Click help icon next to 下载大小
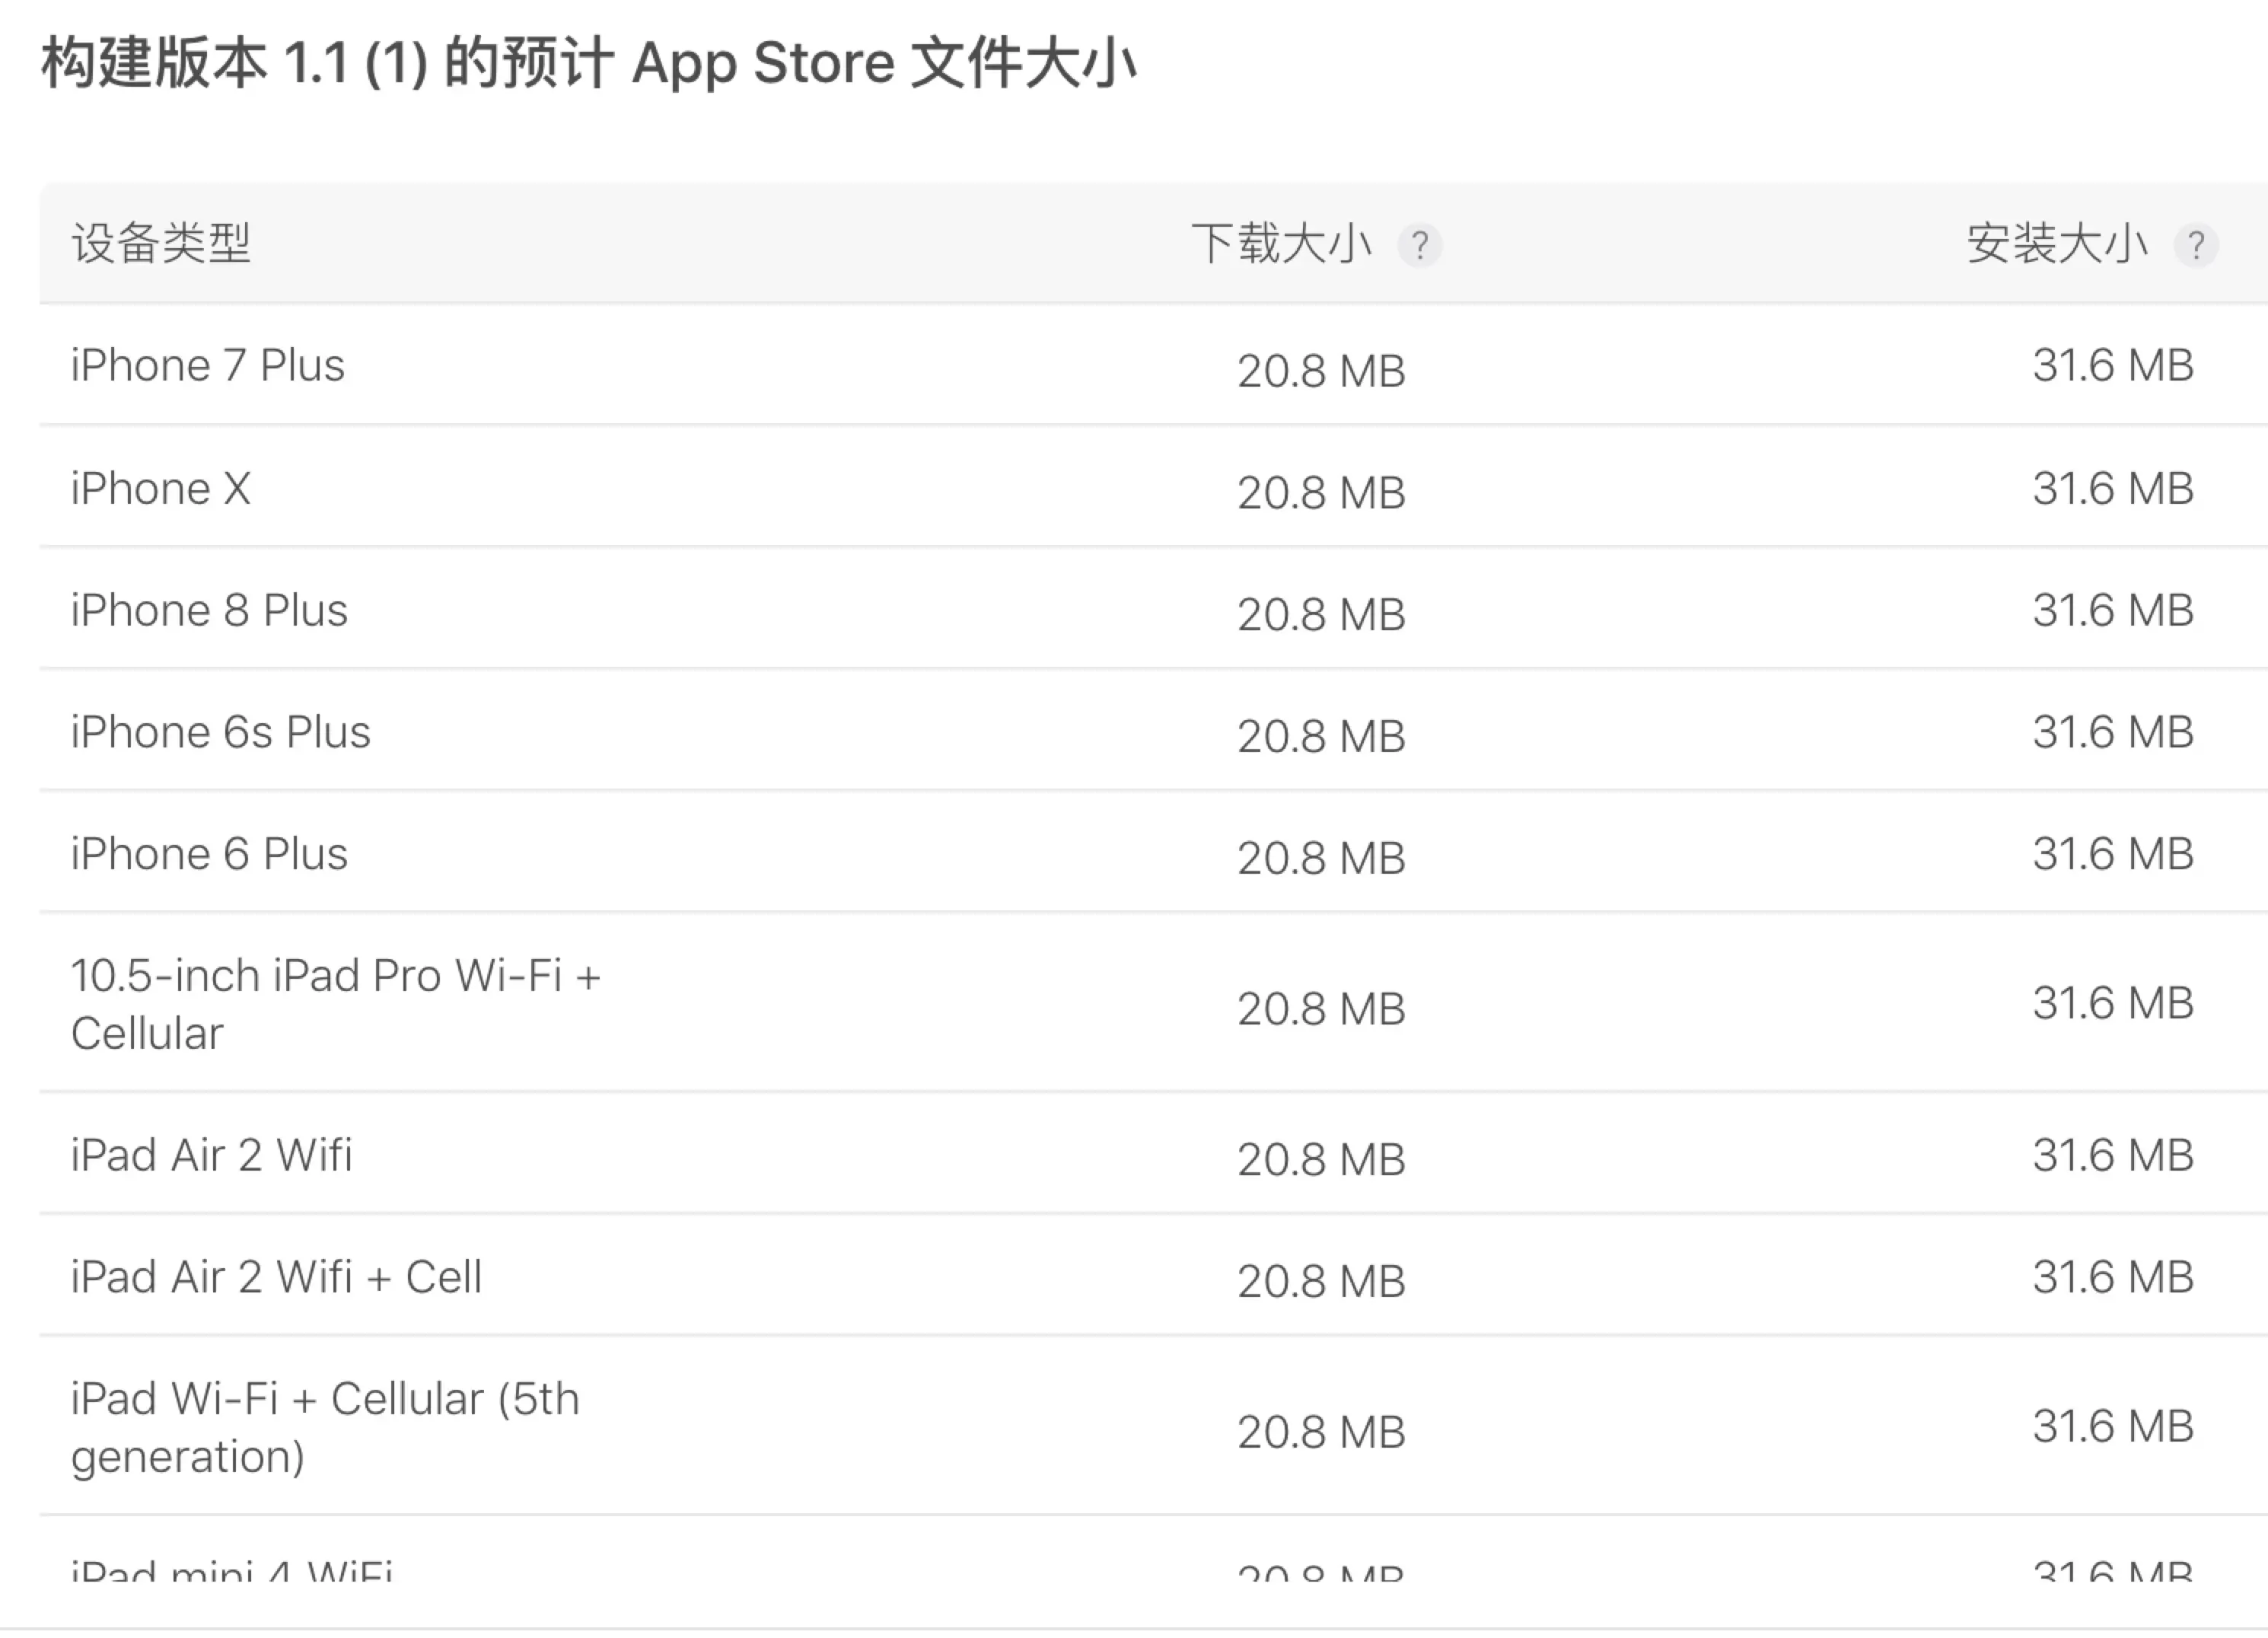Viewport: 2268px width, 1638px height. click(1419, 245)
